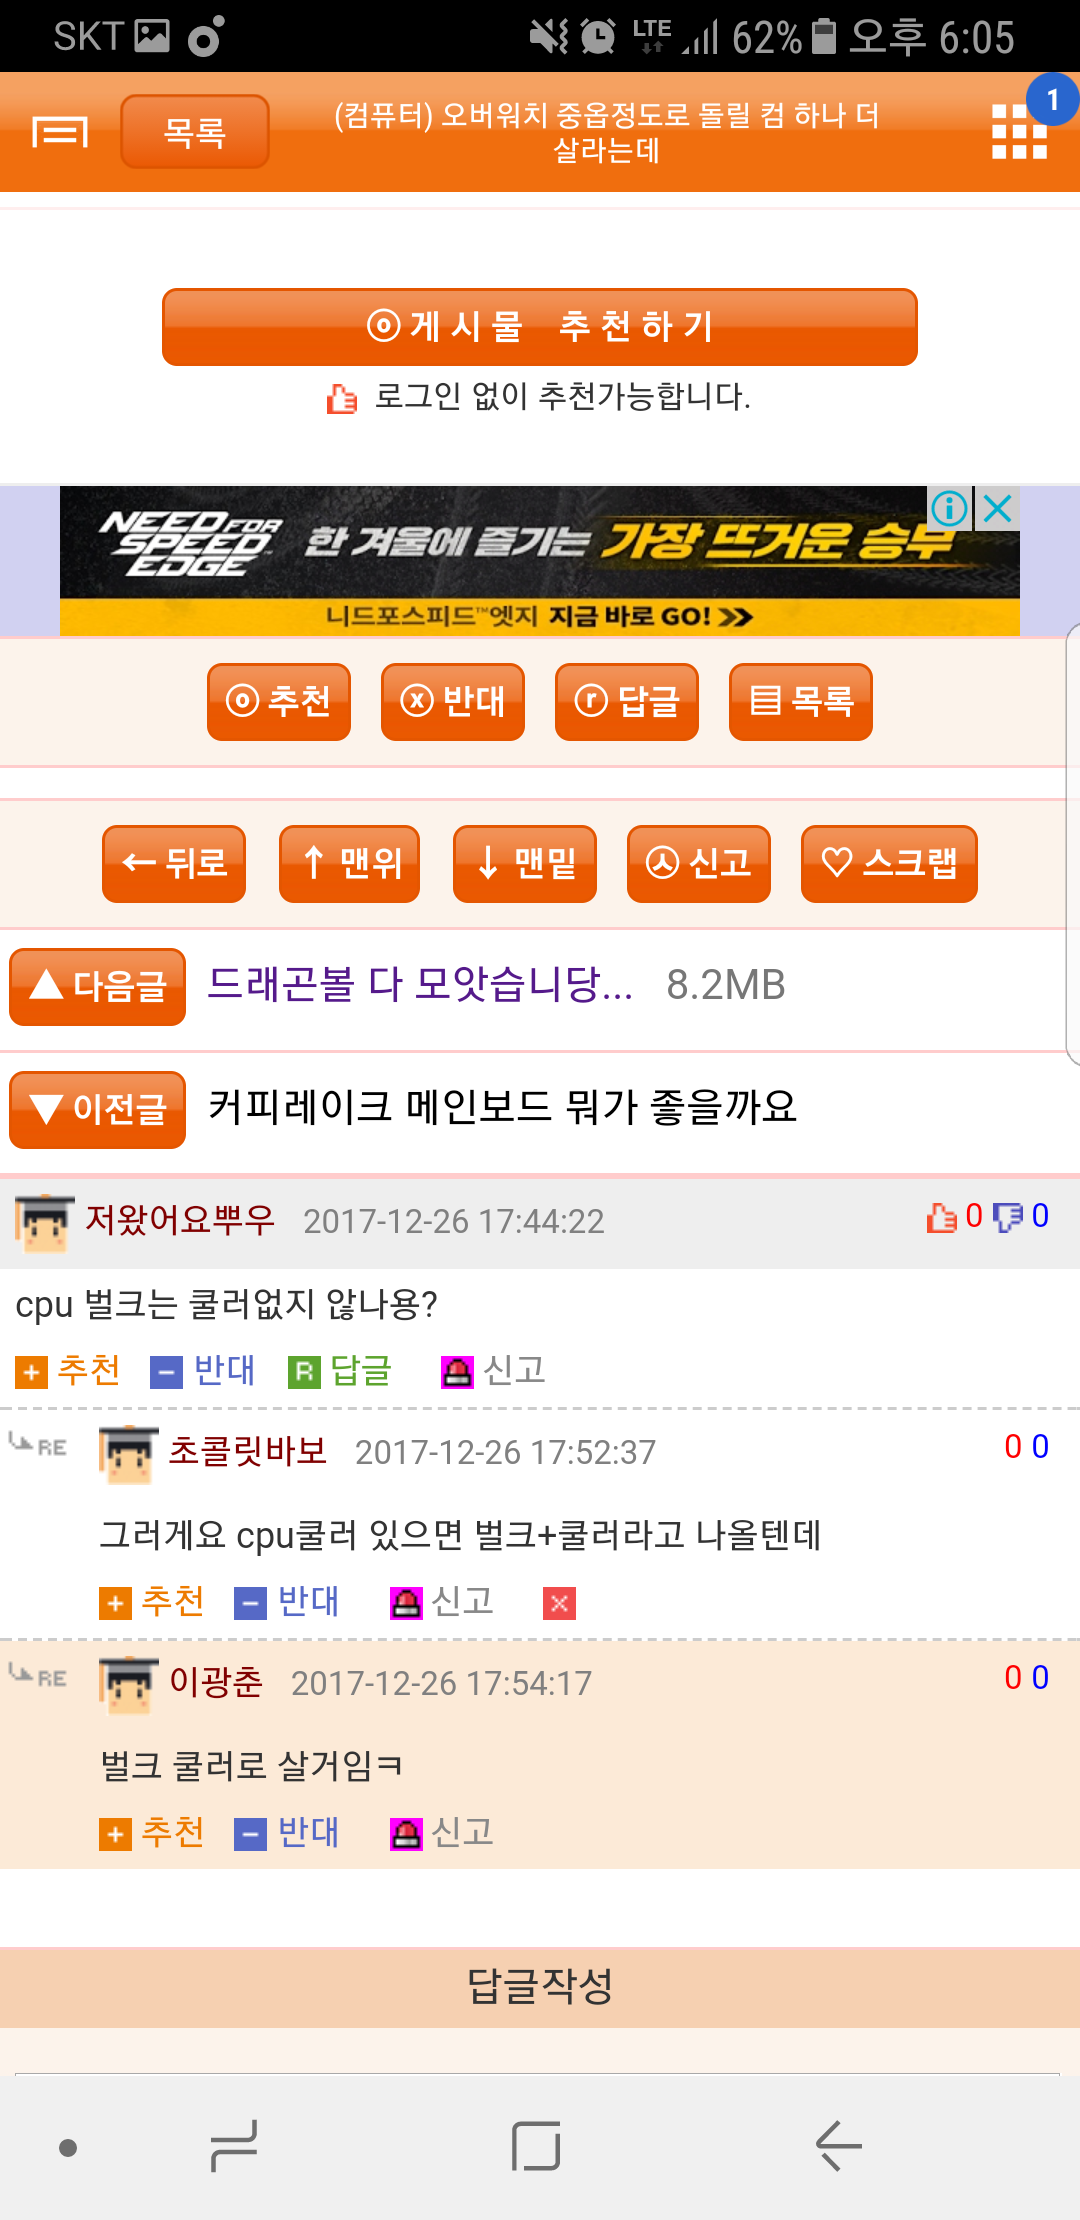This screenshot has height=2220, width=1080.
Task: Tap the large 게시물 추천하기 button
Action: [540, 327]
